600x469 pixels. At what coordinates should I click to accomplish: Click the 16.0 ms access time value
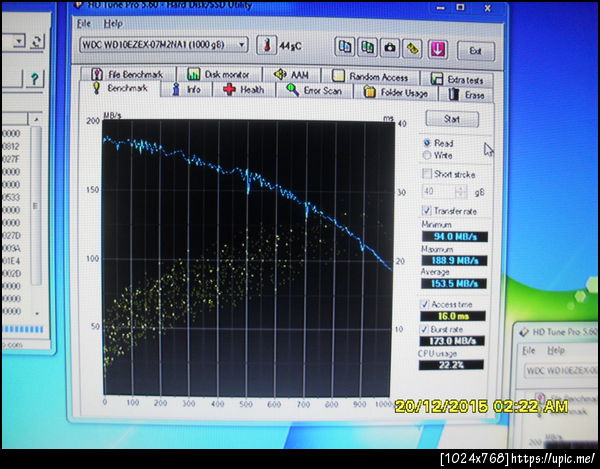(x=453, y=316)
